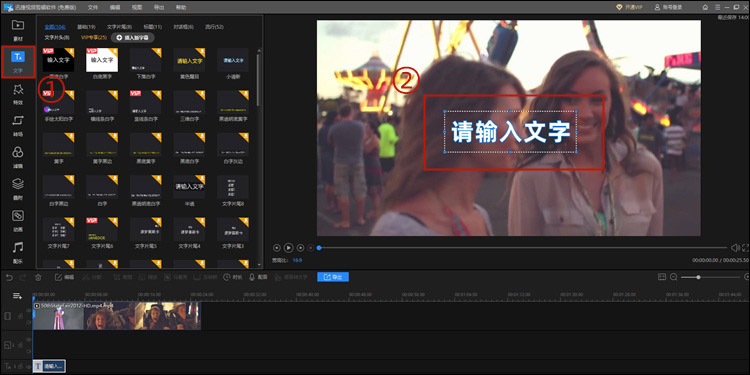Click the zoom-out magnifier icon for timeline
750x375 pixels.
pos(673,277)
